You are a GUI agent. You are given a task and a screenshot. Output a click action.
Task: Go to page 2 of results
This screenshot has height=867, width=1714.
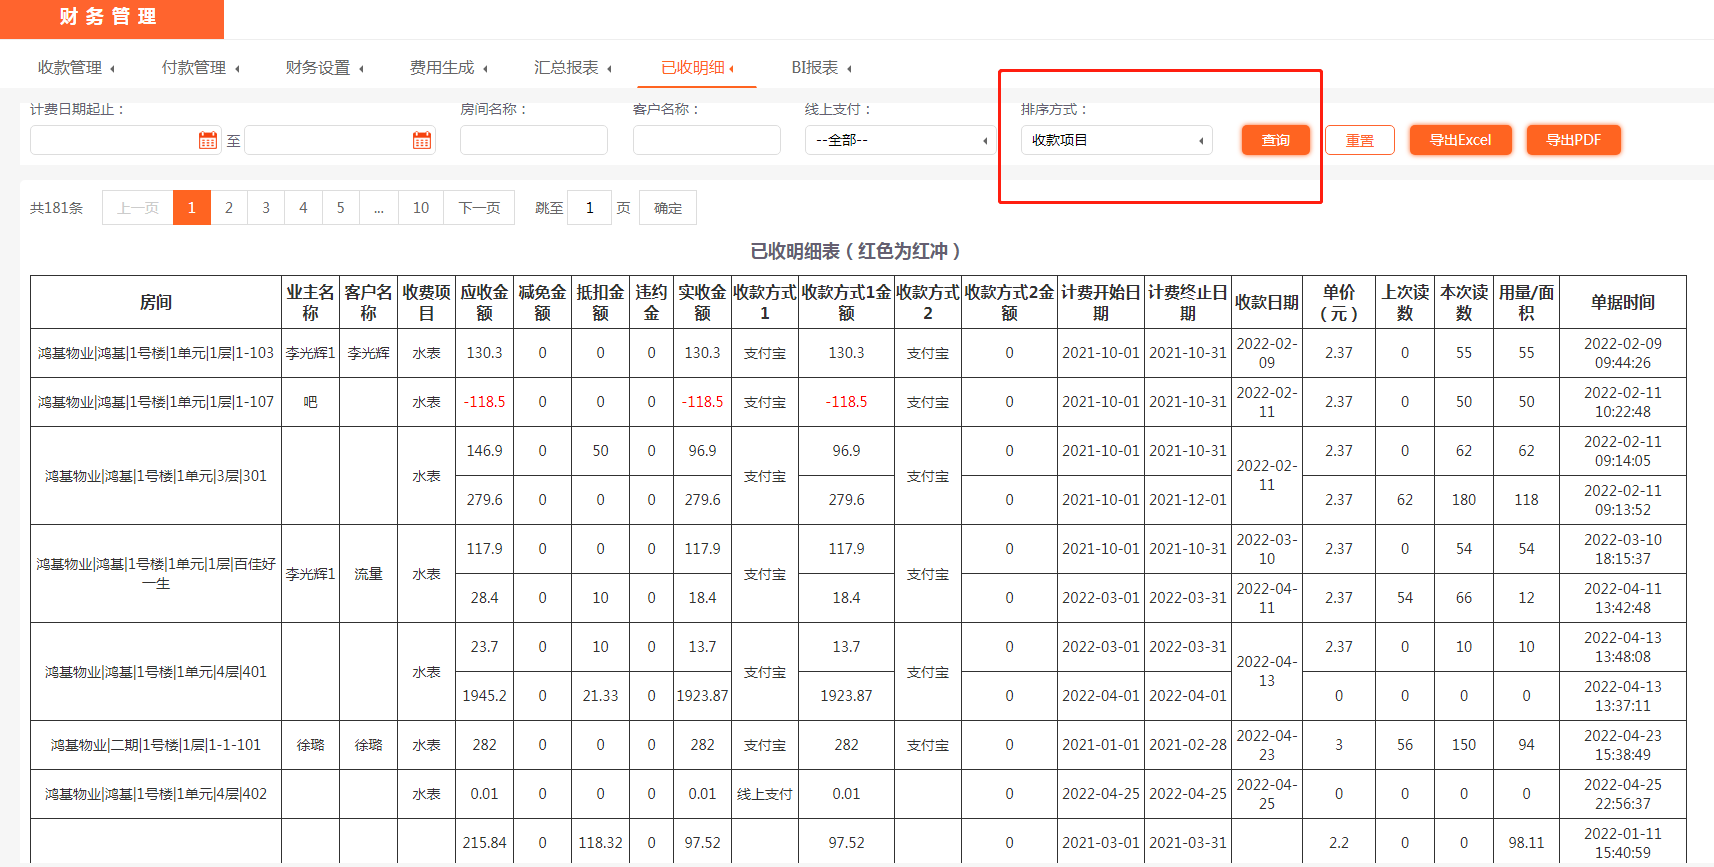pos(229,208)
